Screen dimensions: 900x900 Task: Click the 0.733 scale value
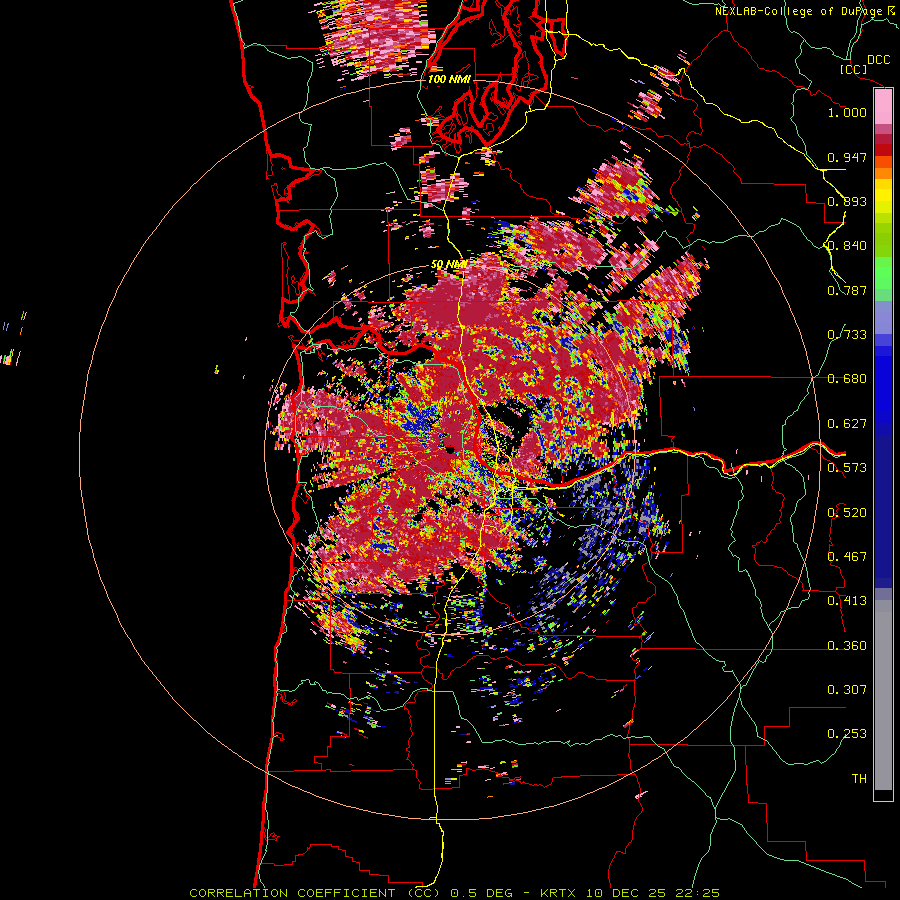[847, 335]
